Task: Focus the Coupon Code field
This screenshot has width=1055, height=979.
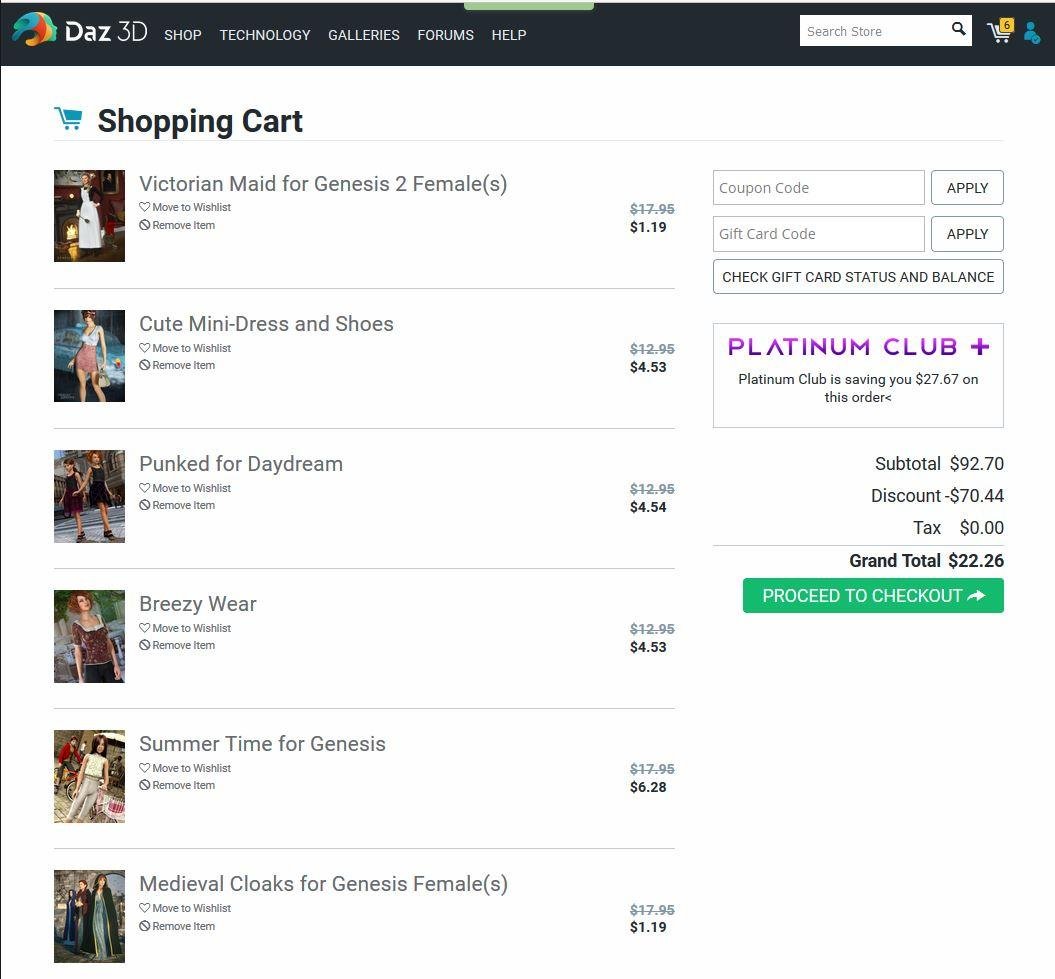Action: [x=818, y=188]
